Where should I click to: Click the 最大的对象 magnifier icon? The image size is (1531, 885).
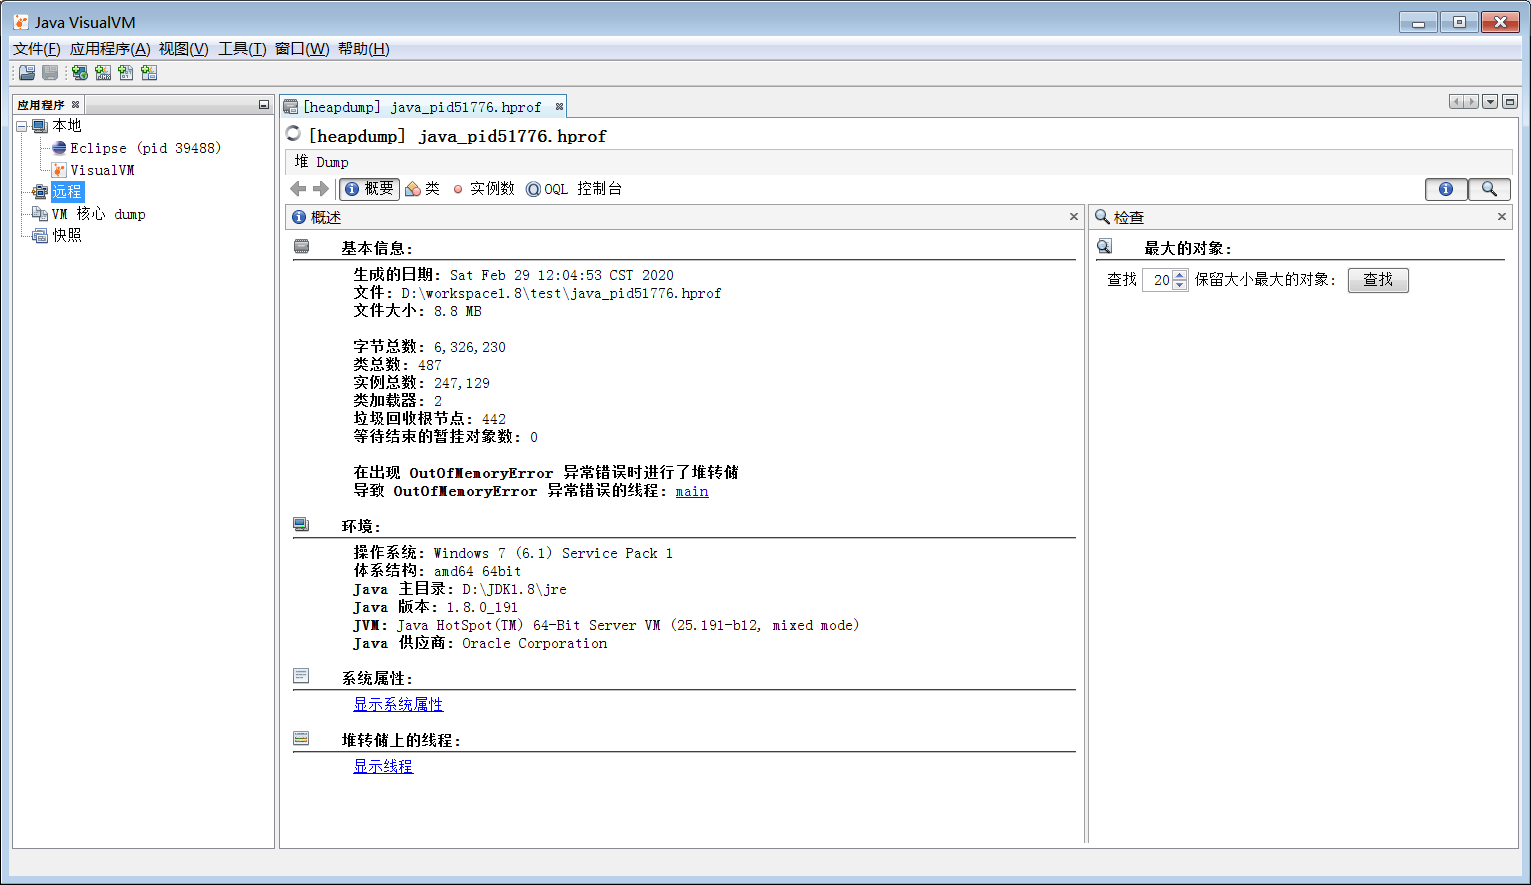(x=1105, y=247)
